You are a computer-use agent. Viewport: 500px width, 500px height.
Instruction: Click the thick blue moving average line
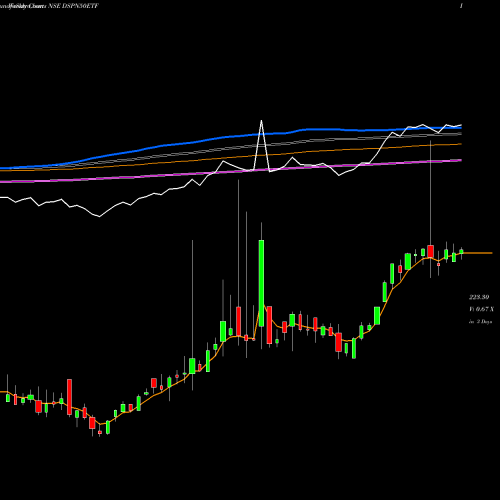[x=231, y=136]
